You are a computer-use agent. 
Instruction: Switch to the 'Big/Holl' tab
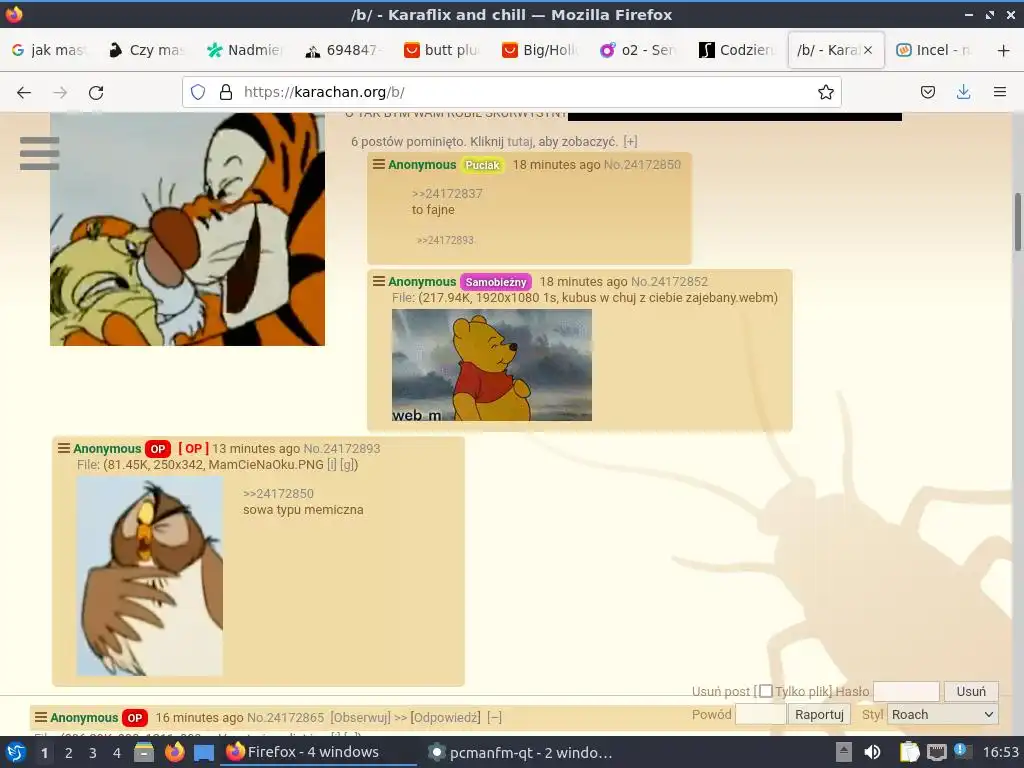541,50
